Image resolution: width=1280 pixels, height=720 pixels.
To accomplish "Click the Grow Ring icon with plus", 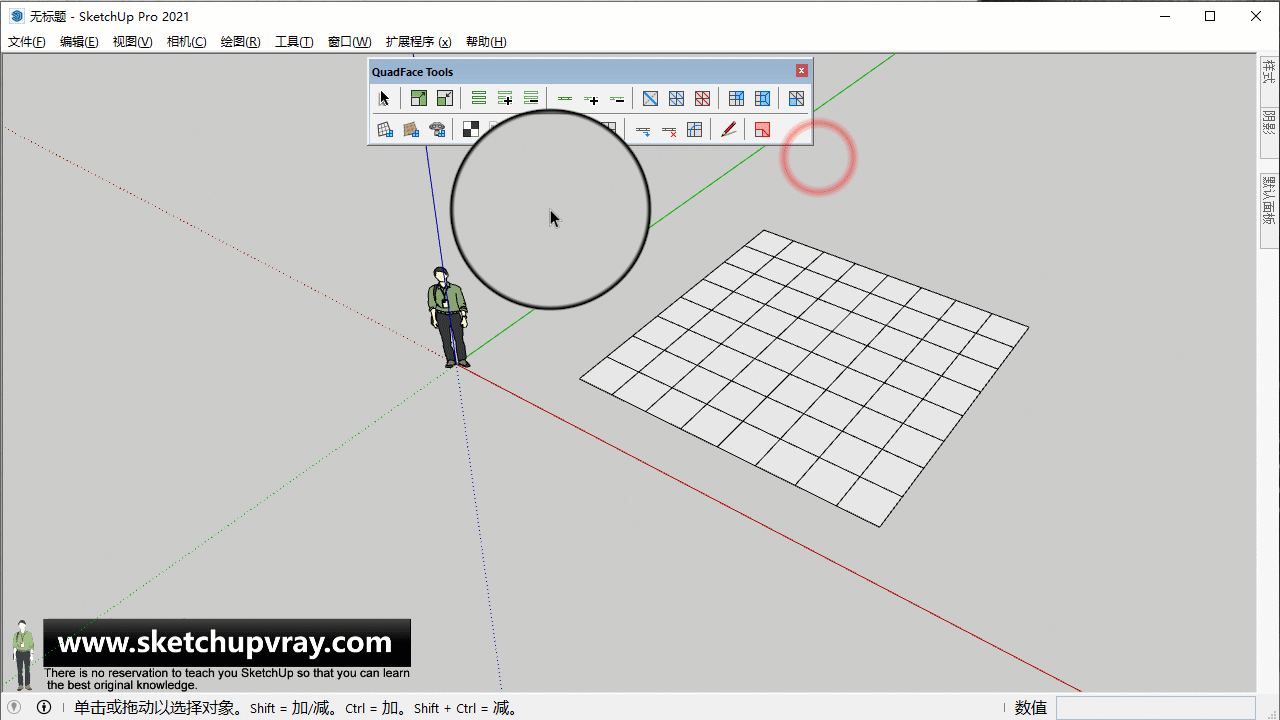I will [x=505, y=98].
